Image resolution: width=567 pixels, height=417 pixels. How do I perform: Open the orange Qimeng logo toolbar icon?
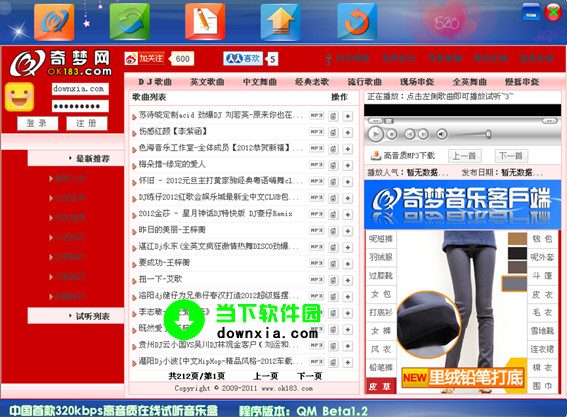pos(54,22)
